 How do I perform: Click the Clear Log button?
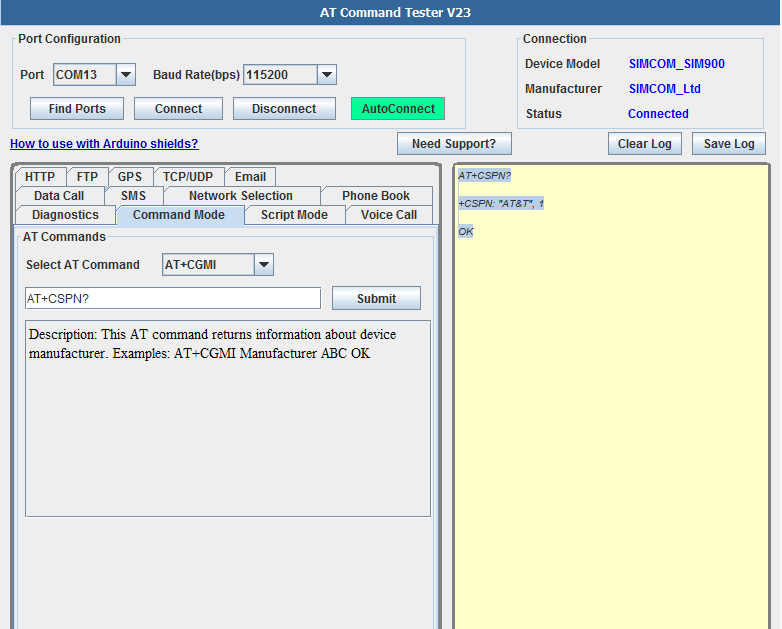tap(644, 144)
